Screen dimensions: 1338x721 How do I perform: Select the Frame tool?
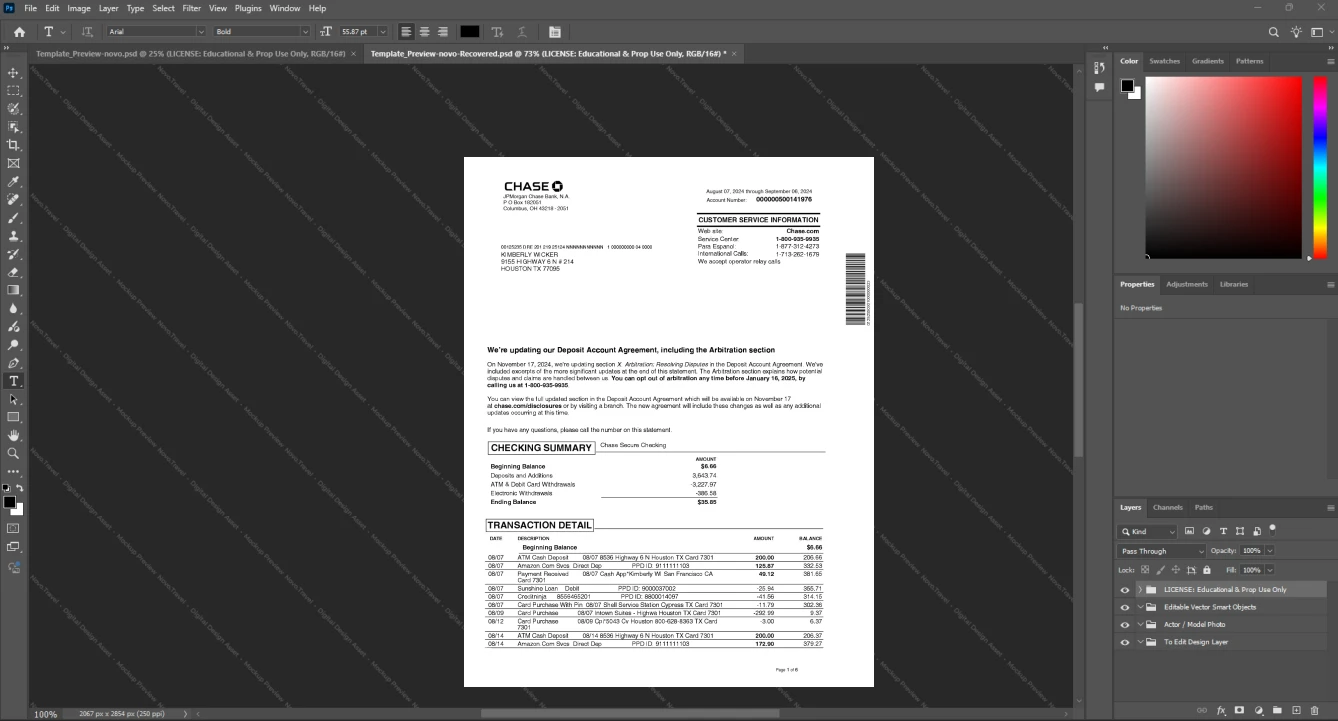point(14,163)
